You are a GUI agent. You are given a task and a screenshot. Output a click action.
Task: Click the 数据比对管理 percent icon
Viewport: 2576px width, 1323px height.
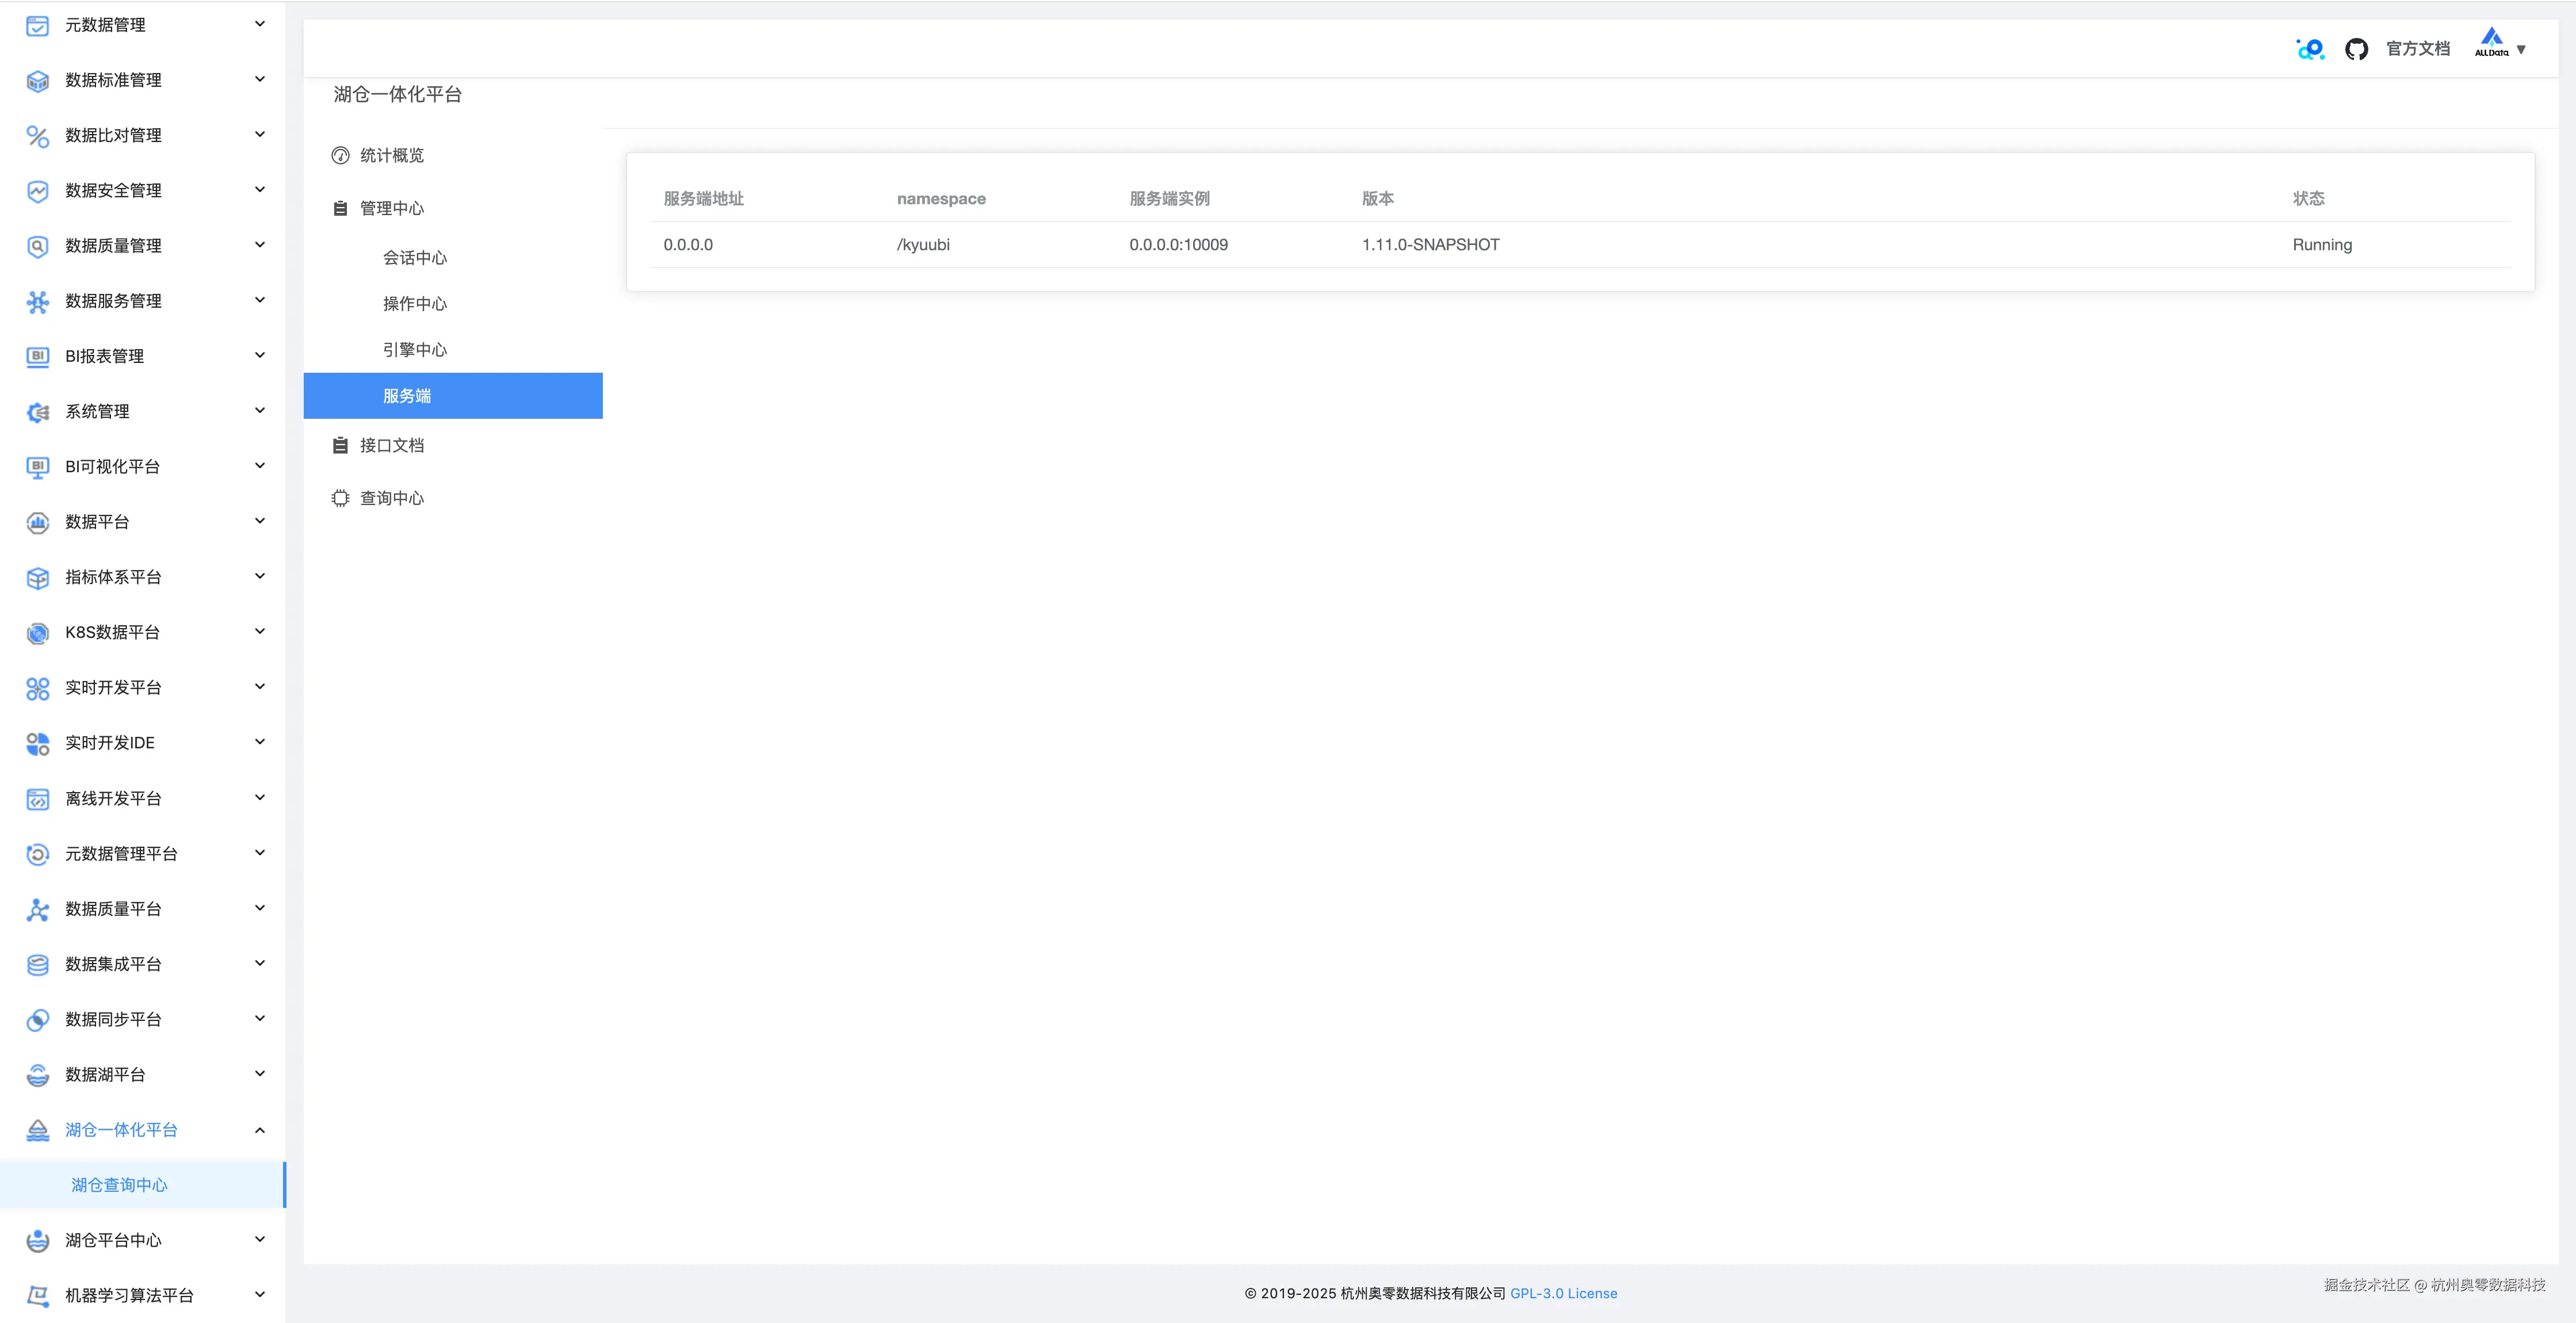pyautogui.click(x=38, y=135)
